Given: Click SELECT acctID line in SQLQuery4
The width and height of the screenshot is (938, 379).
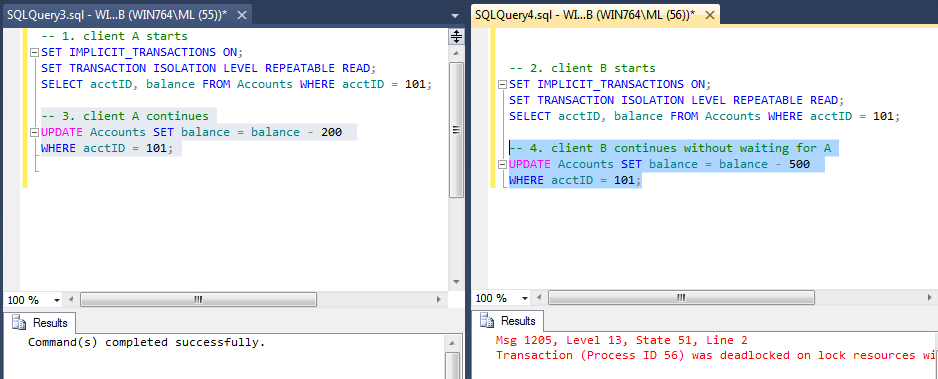Looking at the screenshot, I should (704, 117).
